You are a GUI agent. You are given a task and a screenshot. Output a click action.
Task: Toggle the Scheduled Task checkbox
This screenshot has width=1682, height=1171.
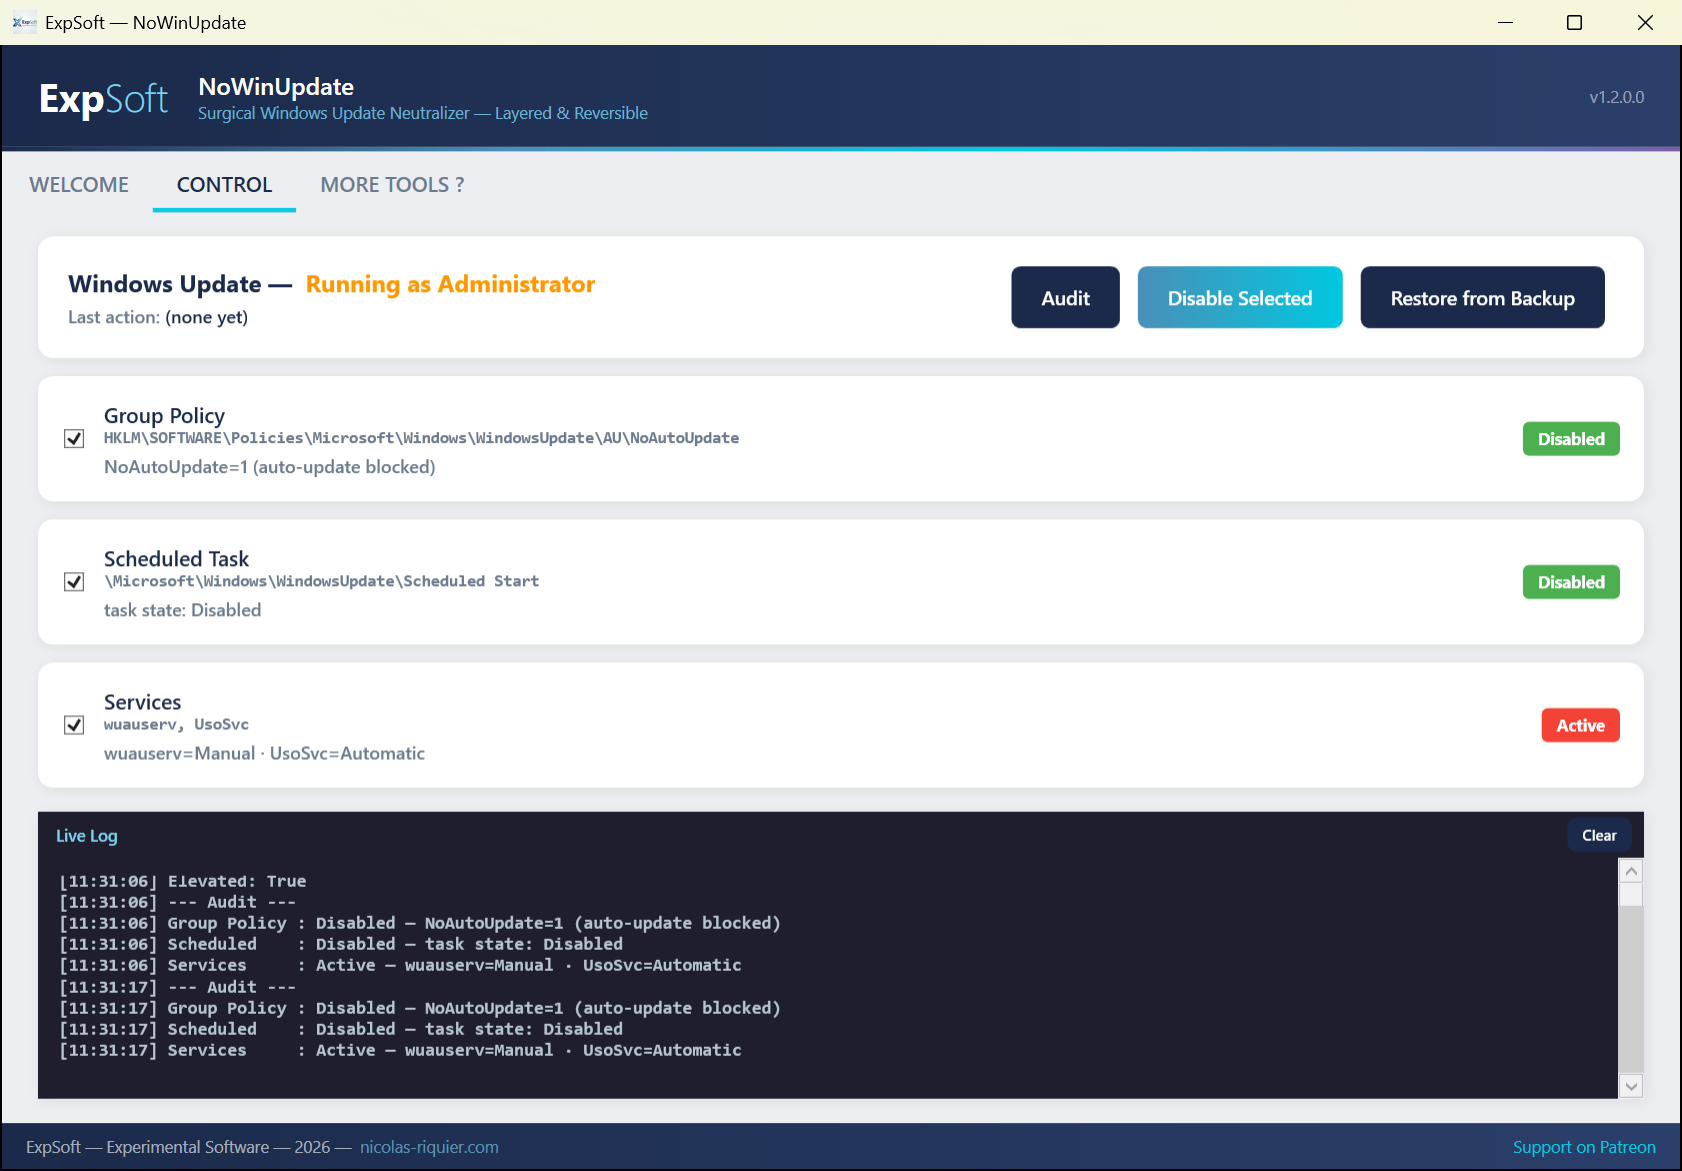74,581
